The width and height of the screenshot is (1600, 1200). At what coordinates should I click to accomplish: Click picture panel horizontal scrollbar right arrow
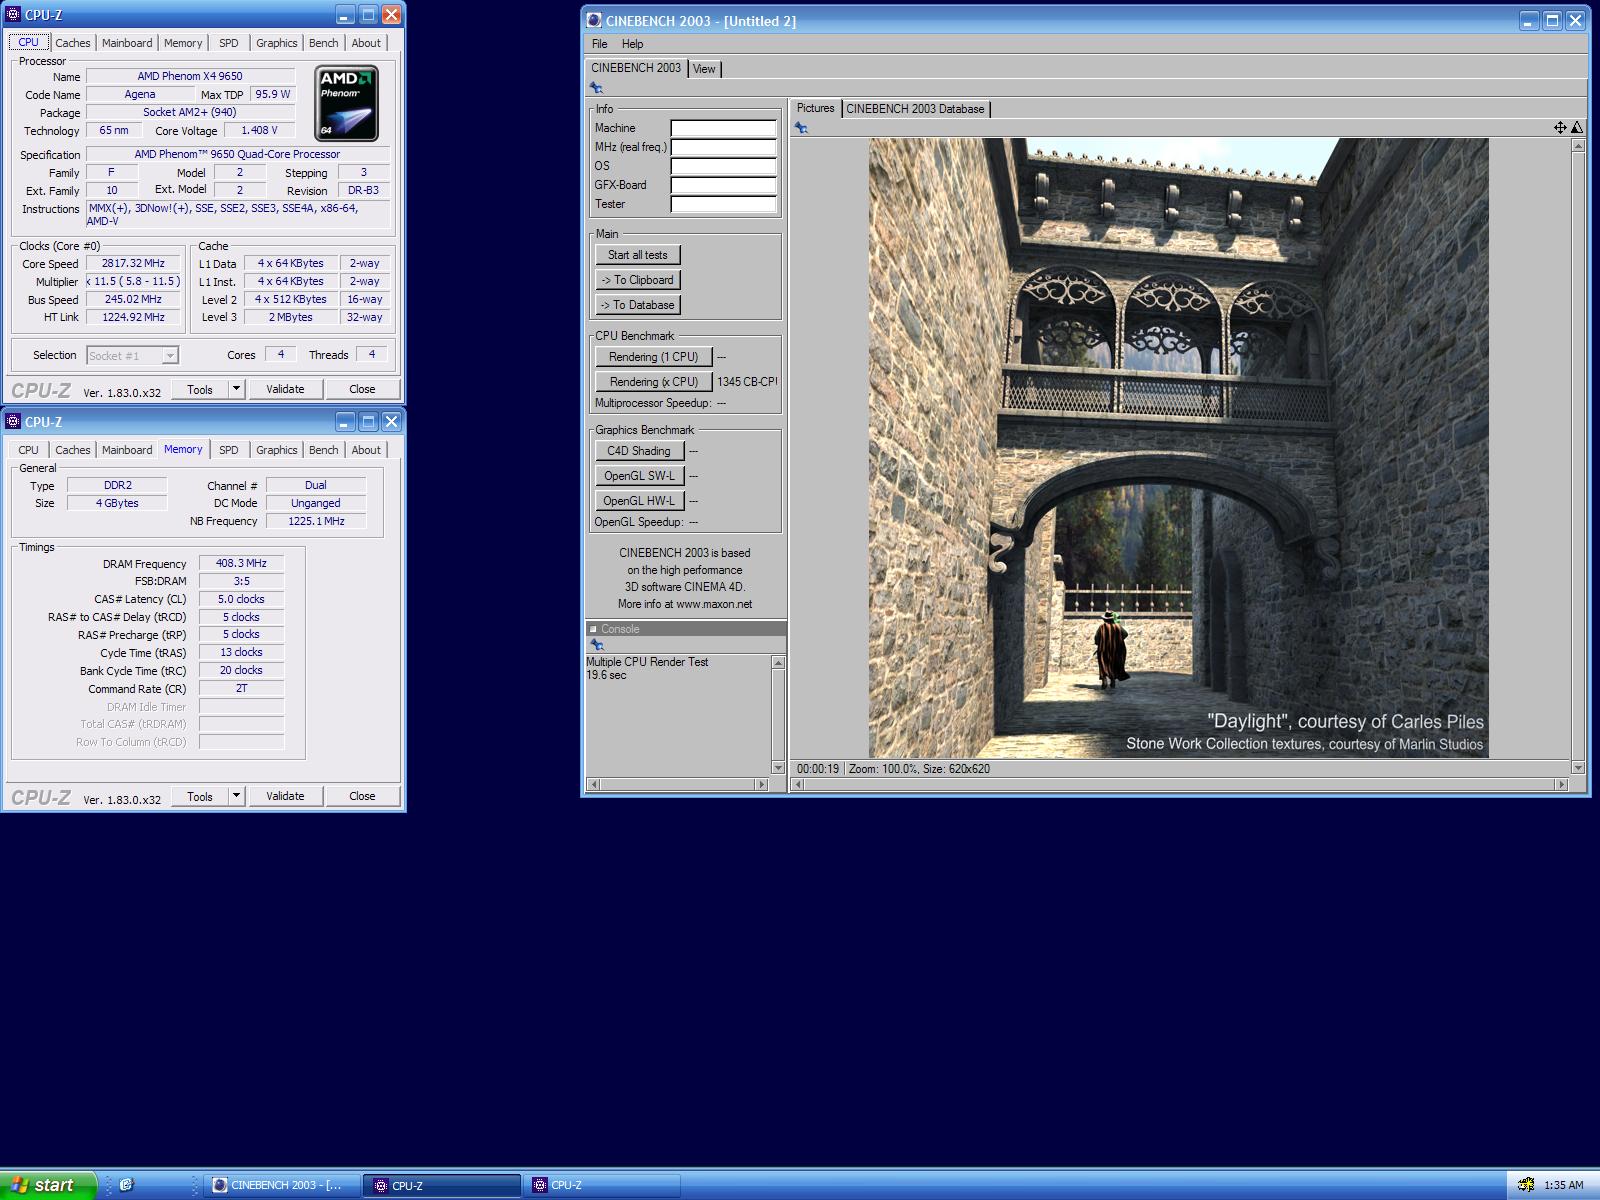pos(1562,785)
